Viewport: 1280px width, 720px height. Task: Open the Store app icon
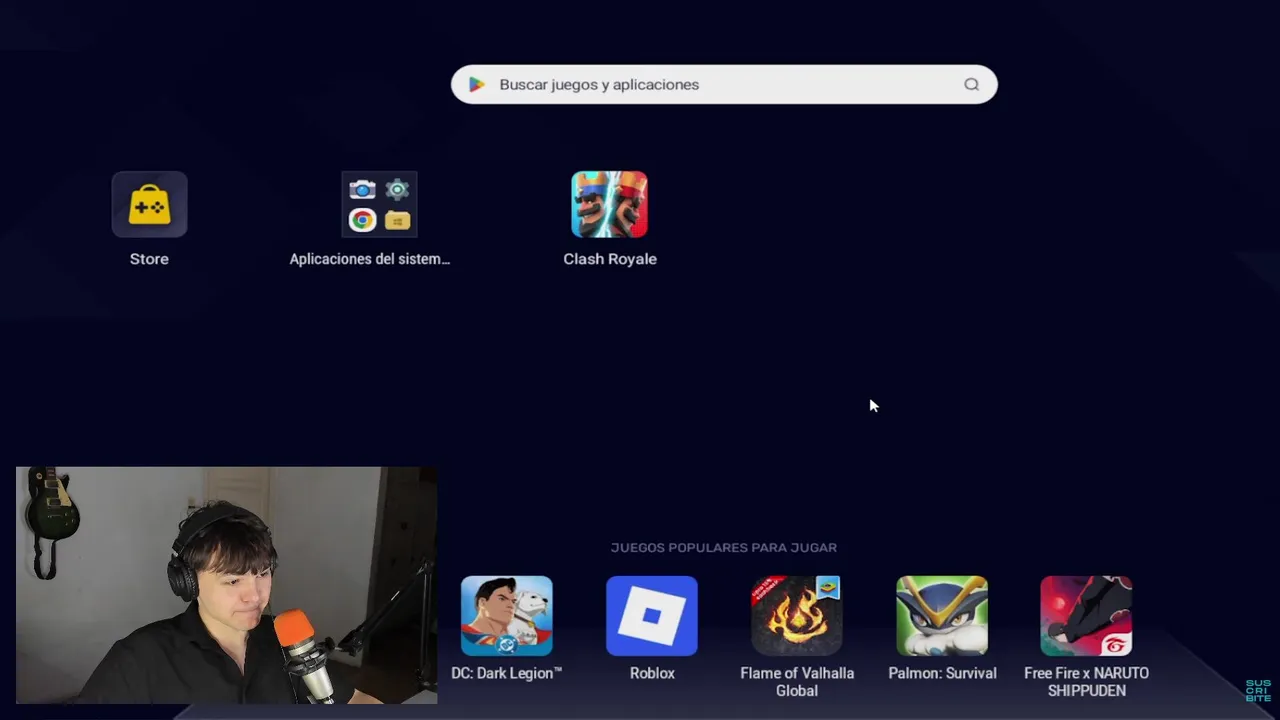click(149, 204)
